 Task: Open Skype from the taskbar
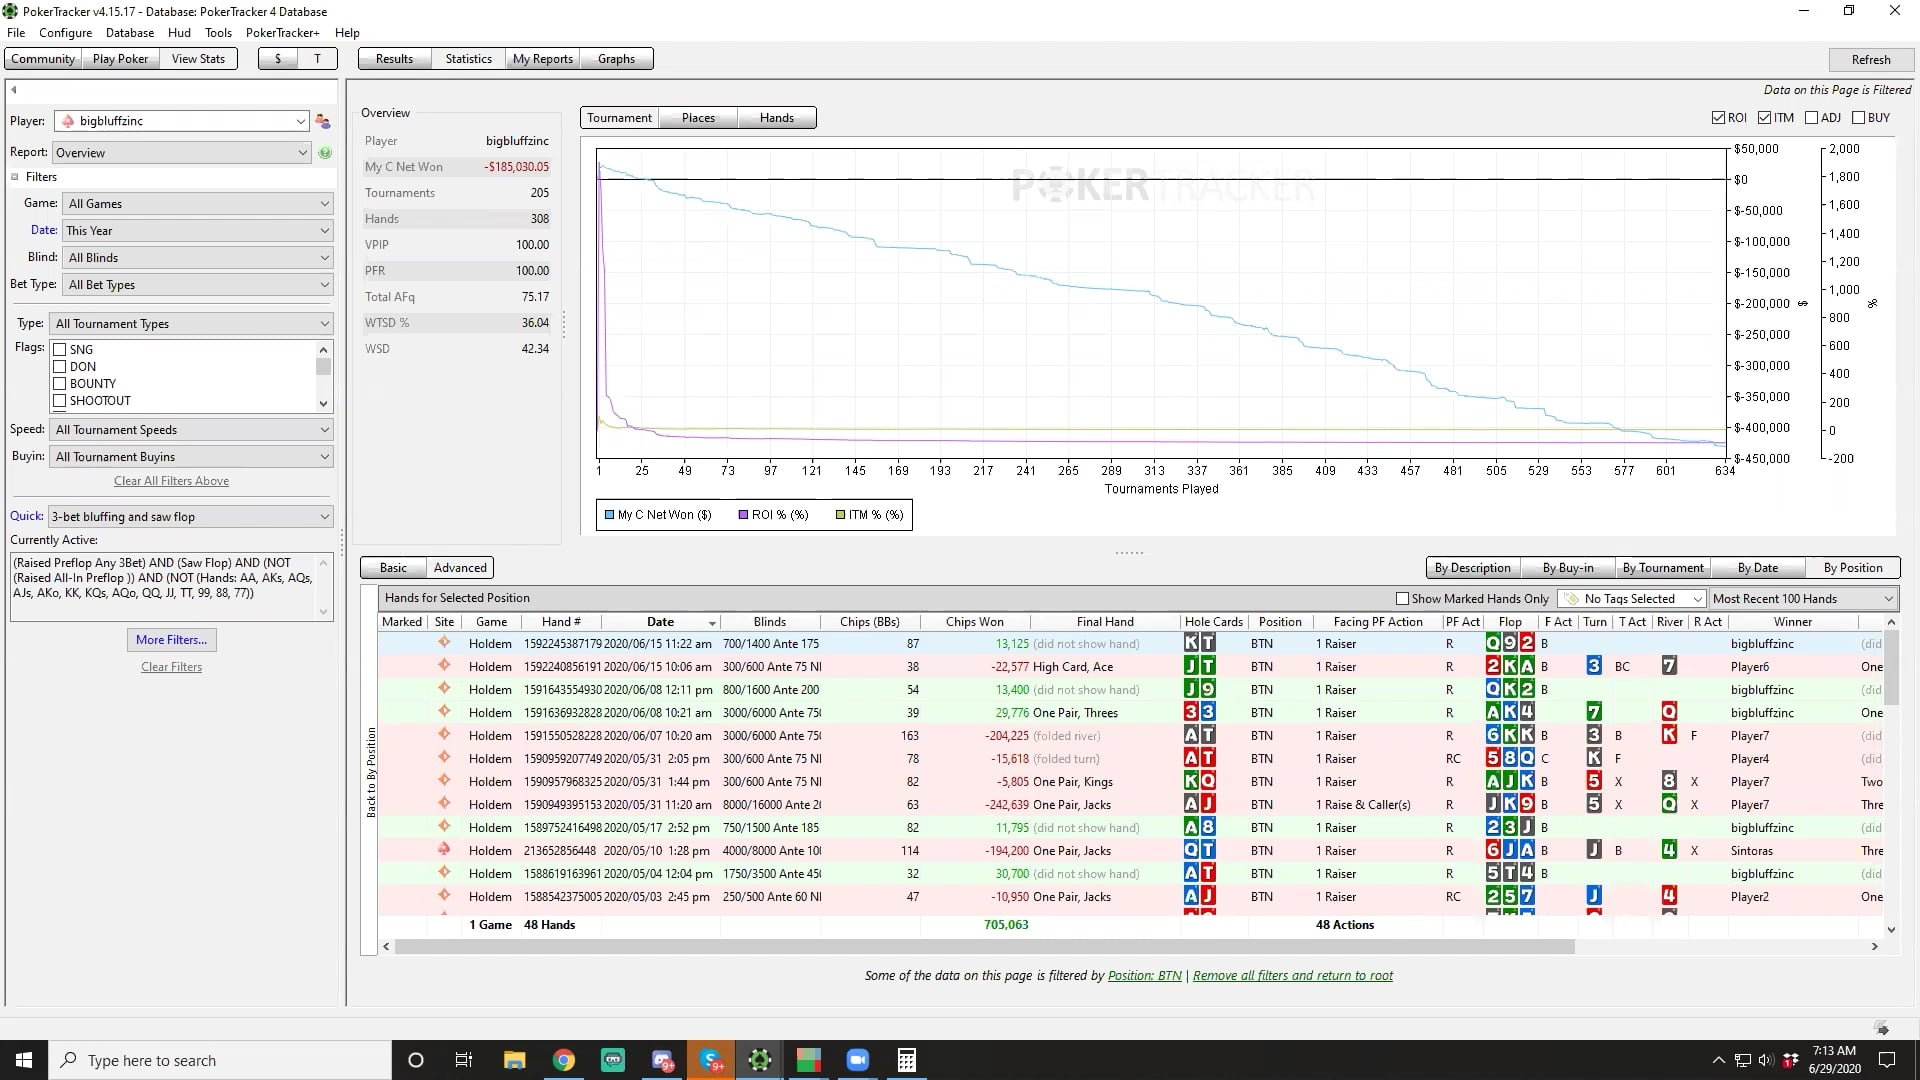711,1060
